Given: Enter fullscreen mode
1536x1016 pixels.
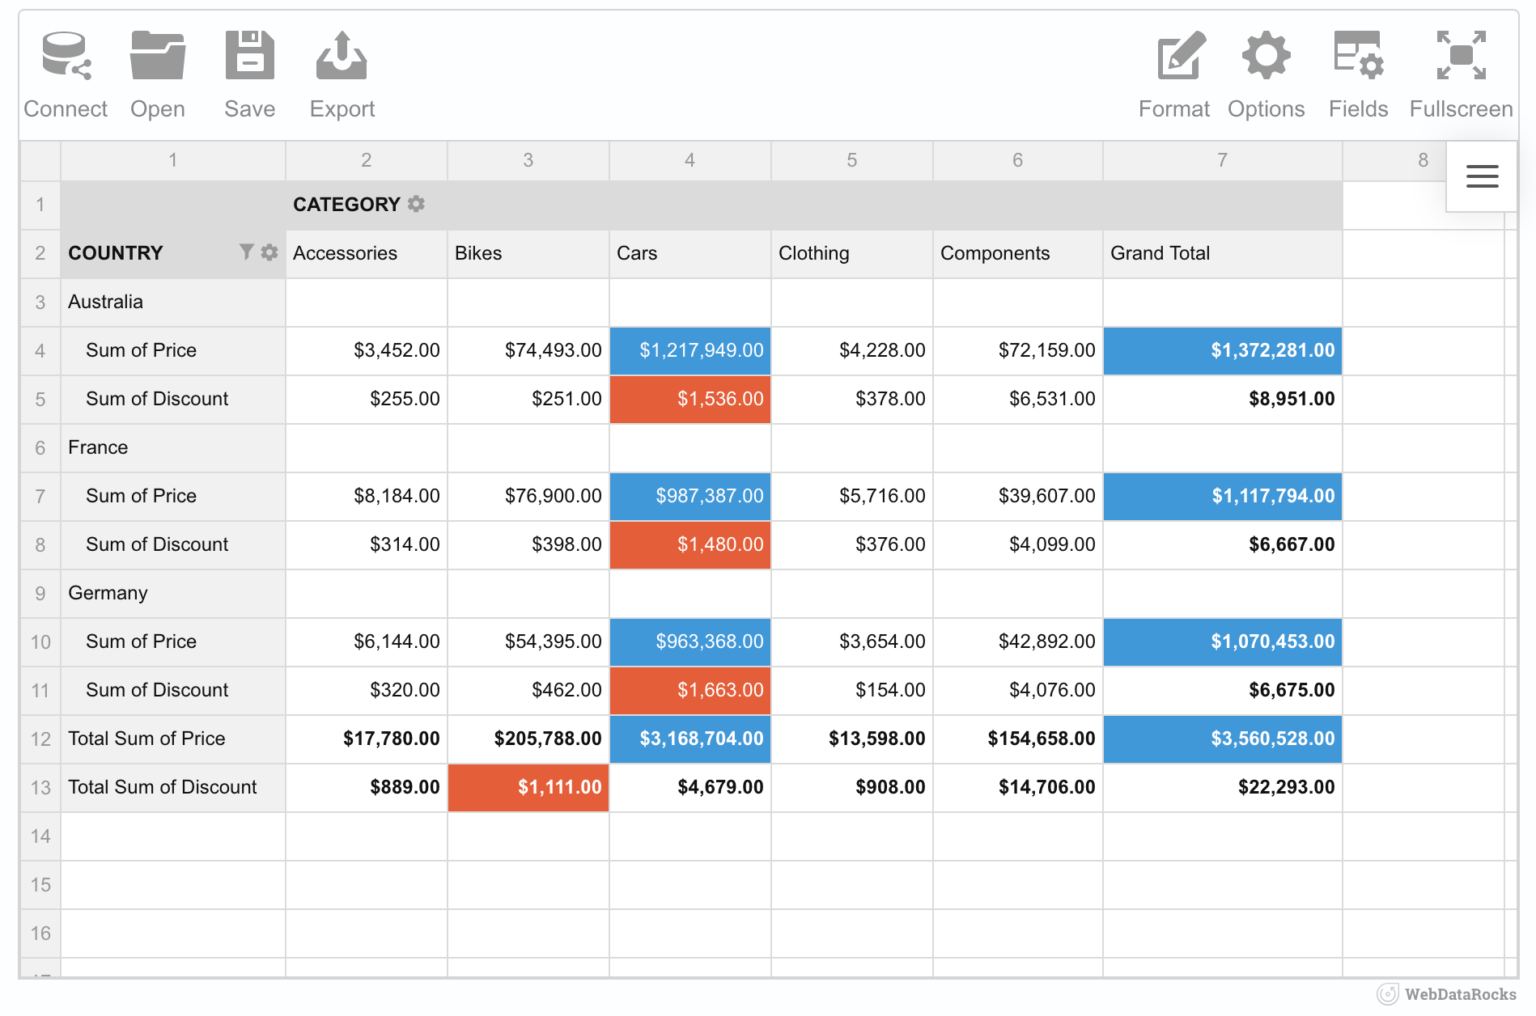Looking at the screenshot, I should click(x=1460, y=70).
